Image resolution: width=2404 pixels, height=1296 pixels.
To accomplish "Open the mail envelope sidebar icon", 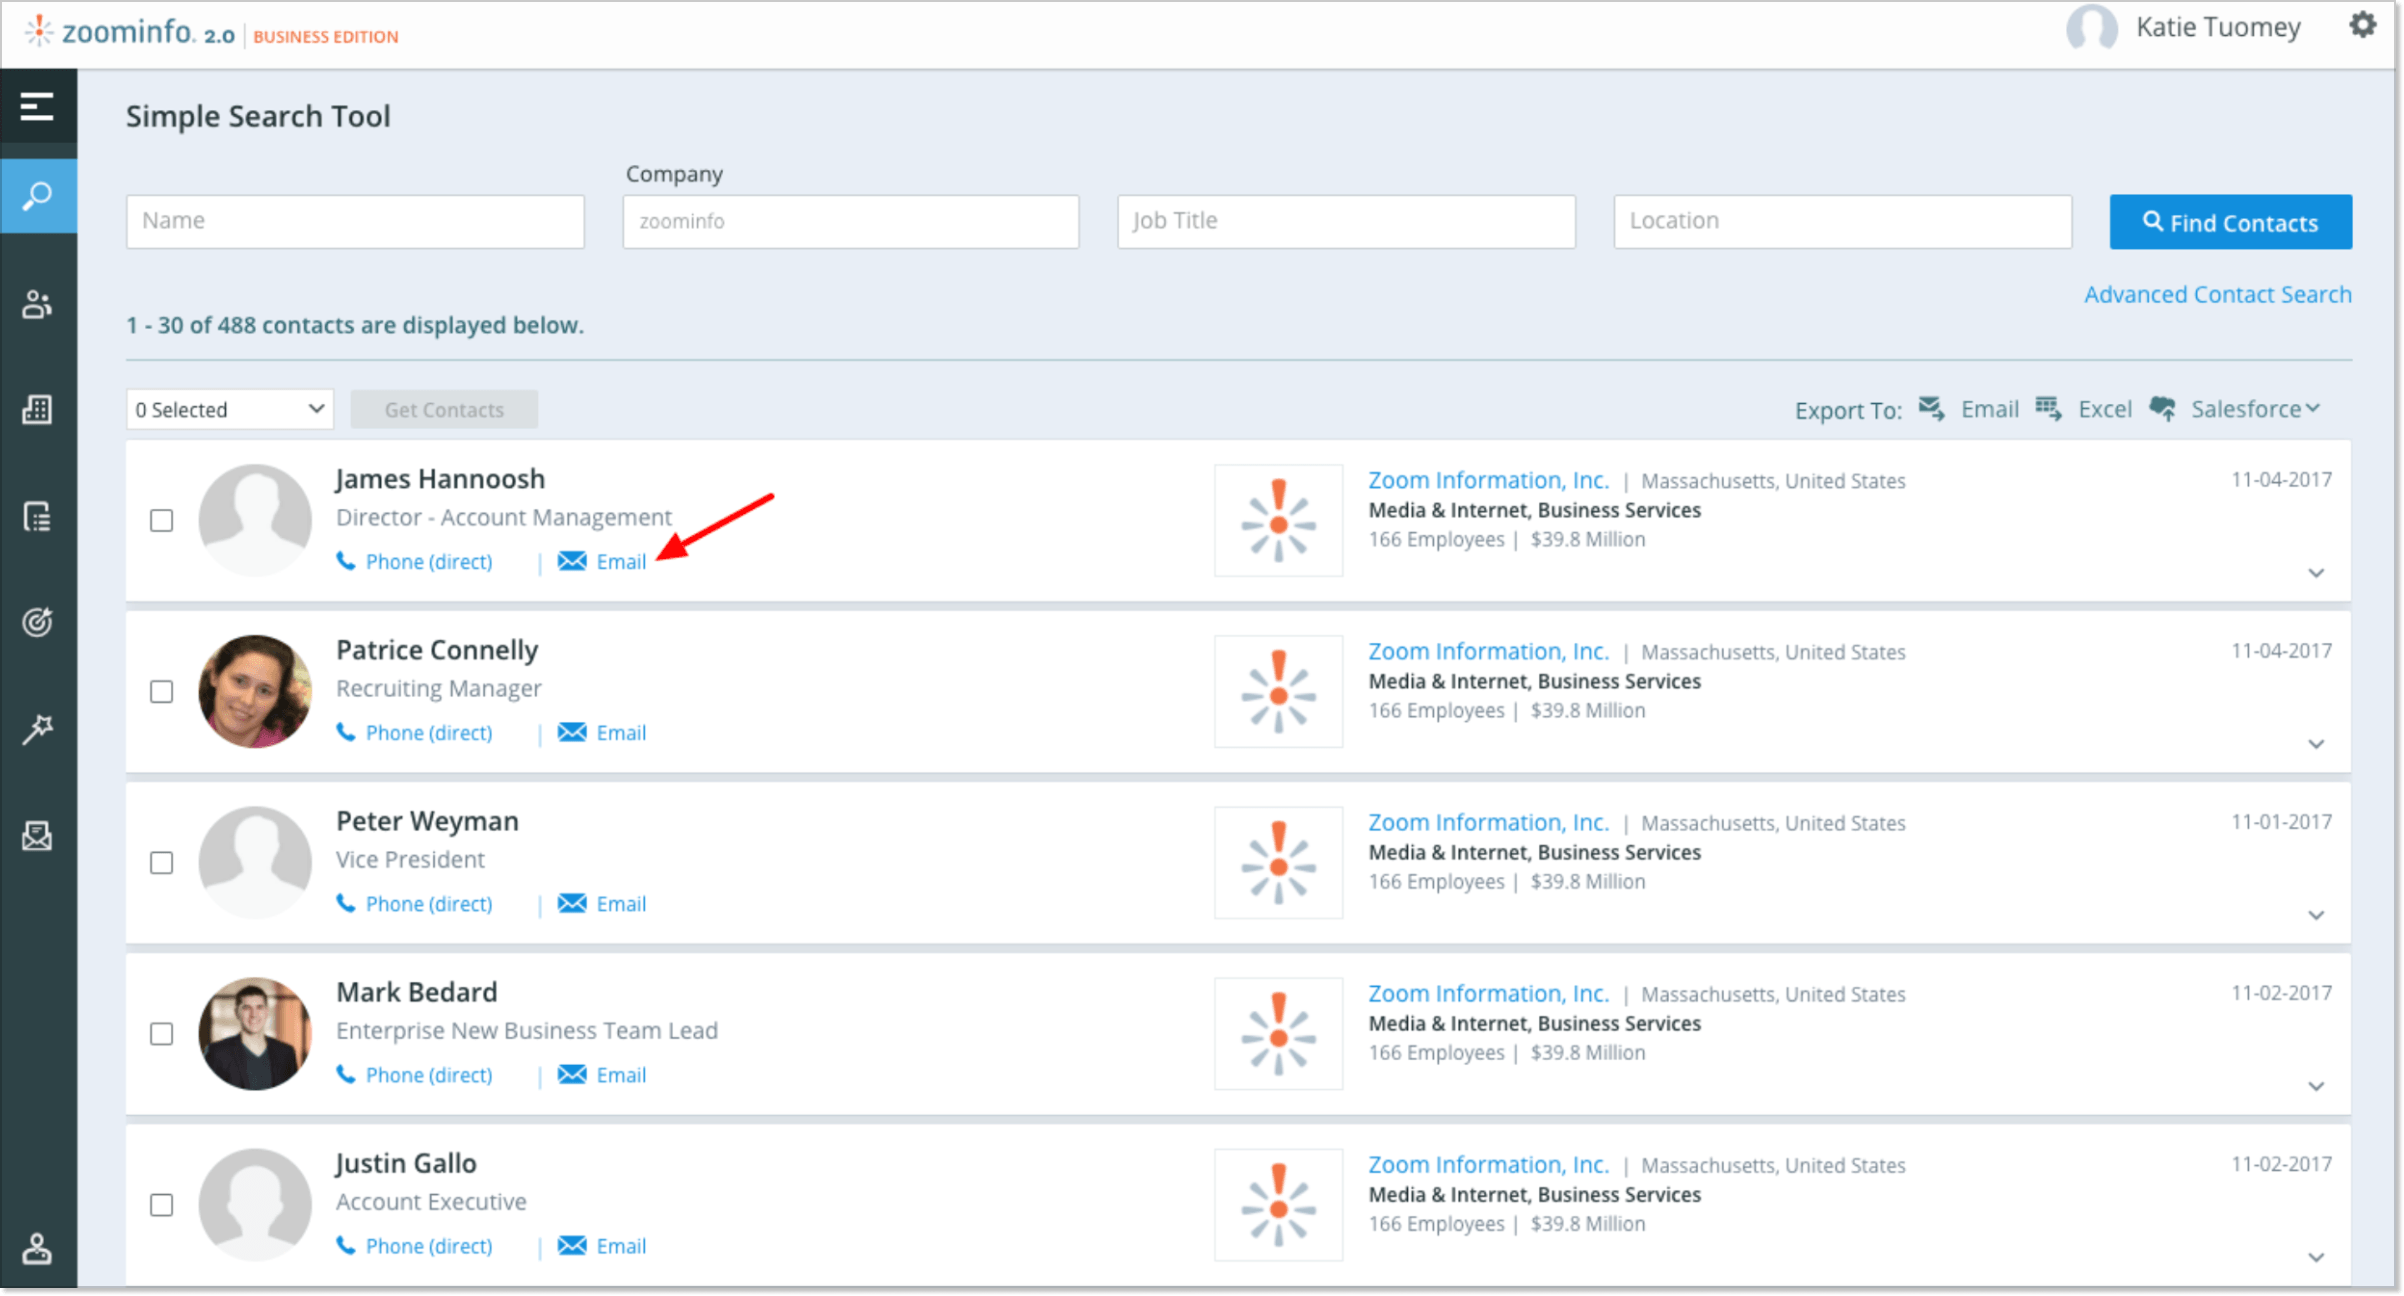I will 37,836.
